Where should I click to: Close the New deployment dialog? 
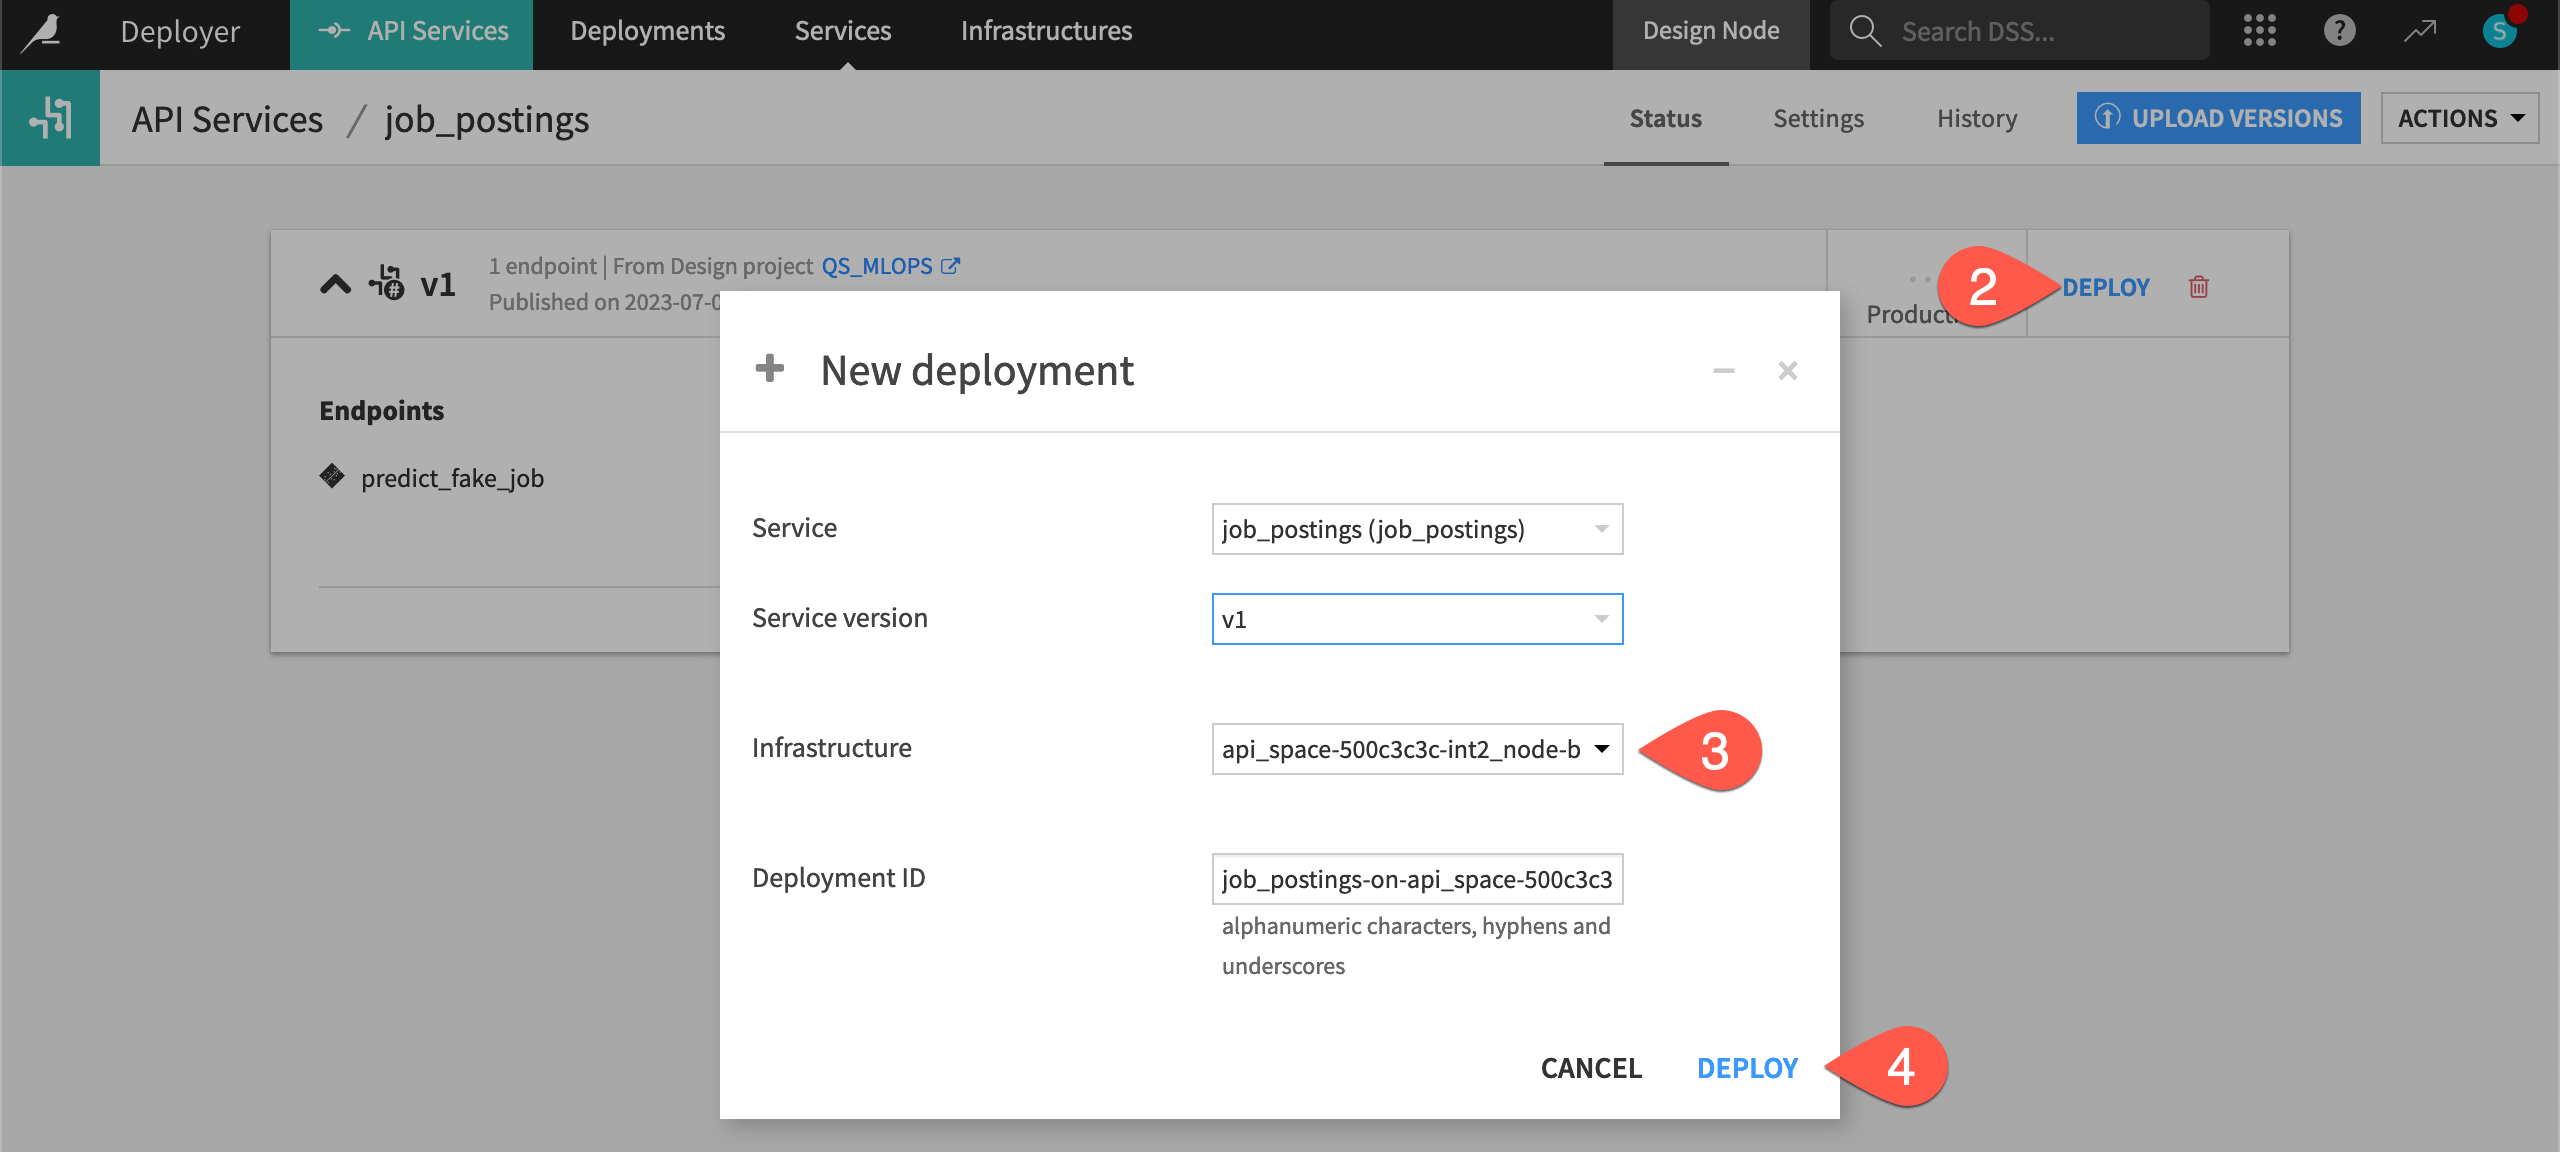point(1788,371)
